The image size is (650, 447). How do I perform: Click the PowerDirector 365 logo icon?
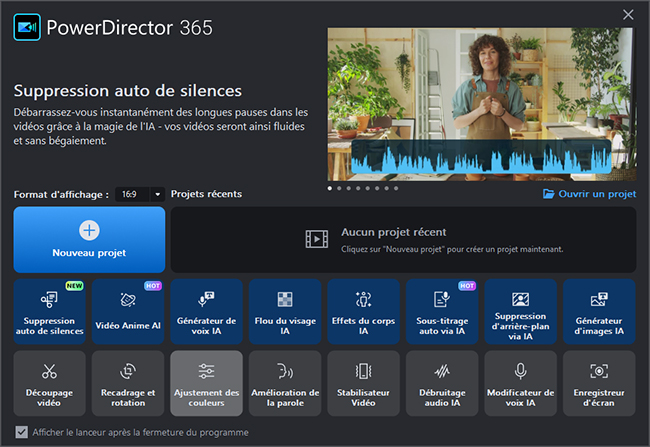[x=27, y=27]
